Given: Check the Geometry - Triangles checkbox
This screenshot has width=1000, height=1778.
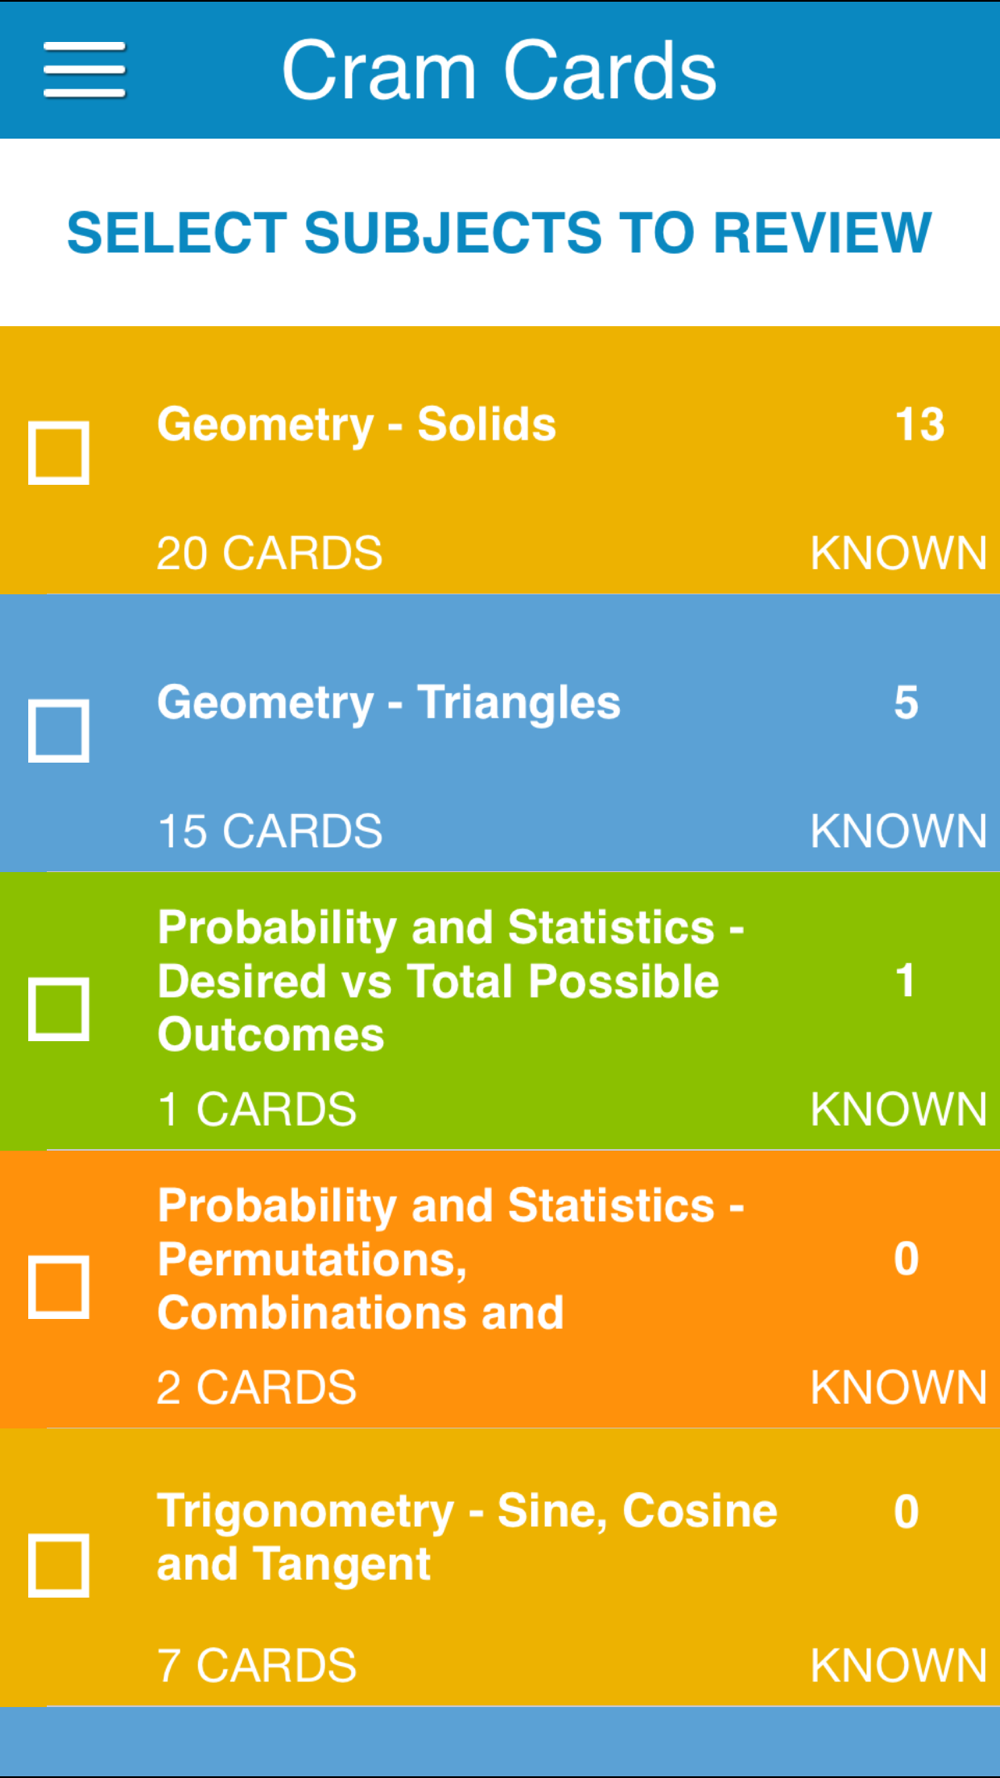Looking at the screenshot, I should [59, 731].
